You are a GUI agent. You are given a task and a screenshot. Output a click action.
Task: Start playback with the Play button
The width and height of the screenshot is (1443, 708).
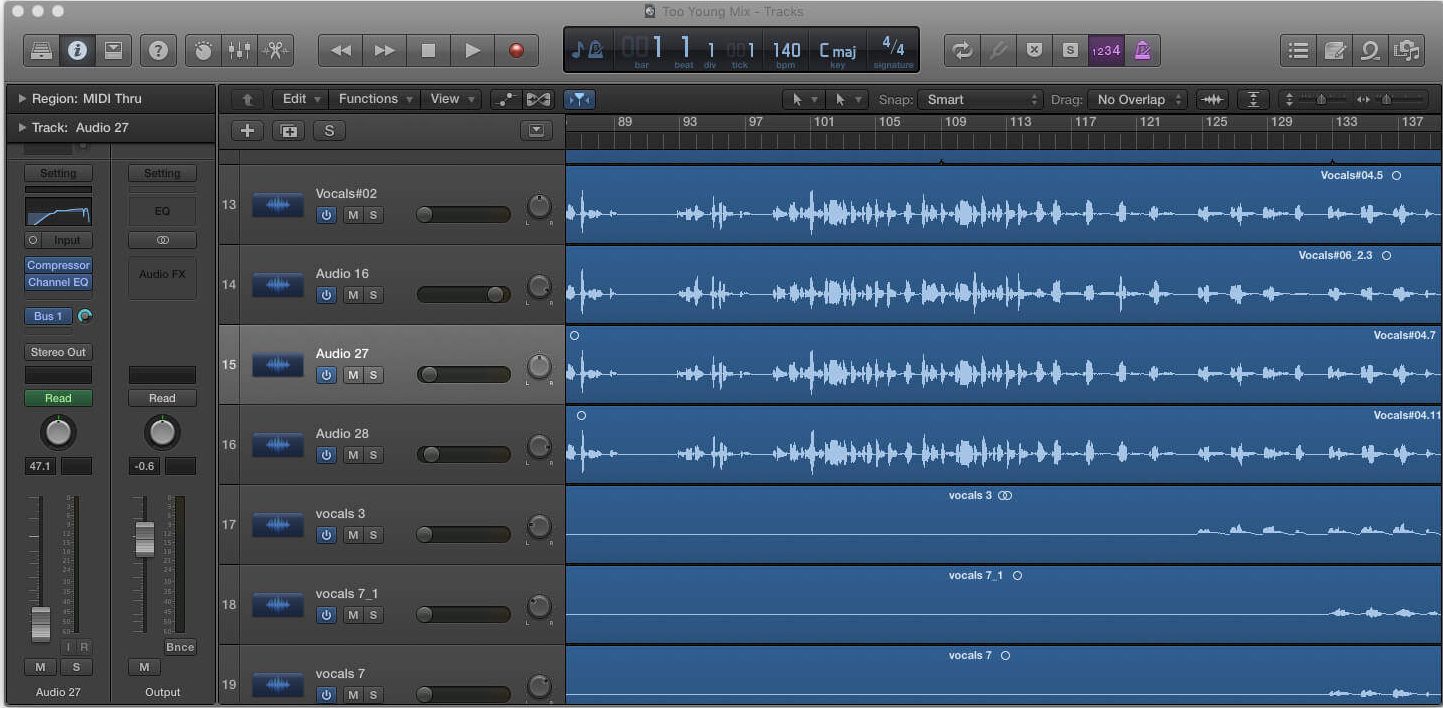tap(472, 50)
